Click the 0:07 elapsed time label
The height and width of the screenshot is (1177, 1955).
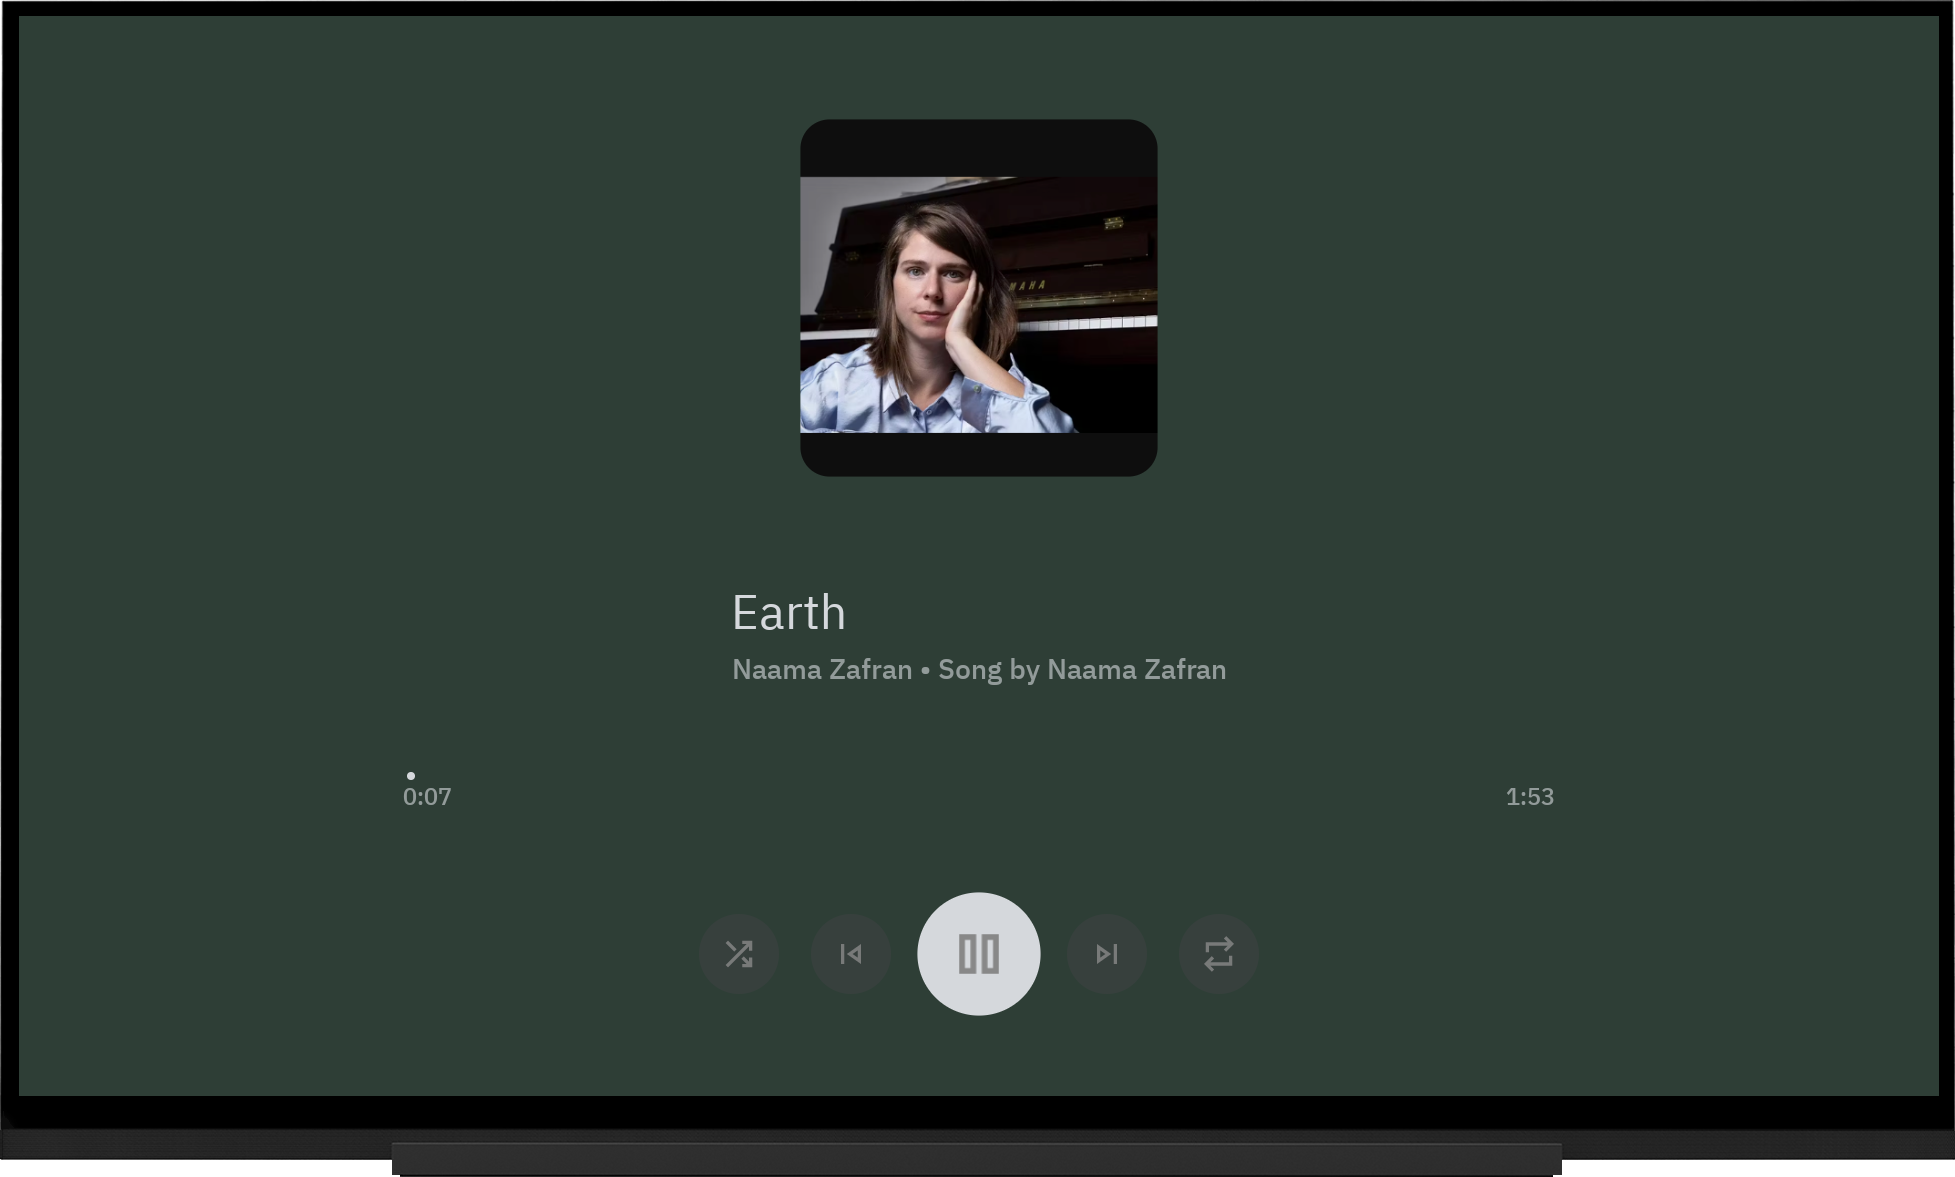tap(427, 797)
